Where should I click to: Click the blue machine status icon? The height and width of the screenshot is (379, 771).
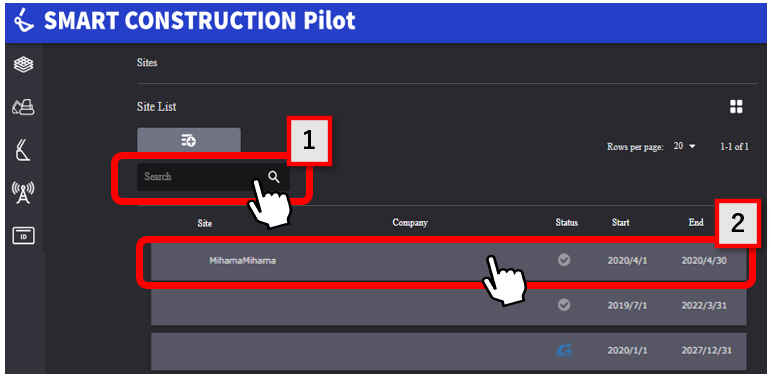tap(564, 350)
